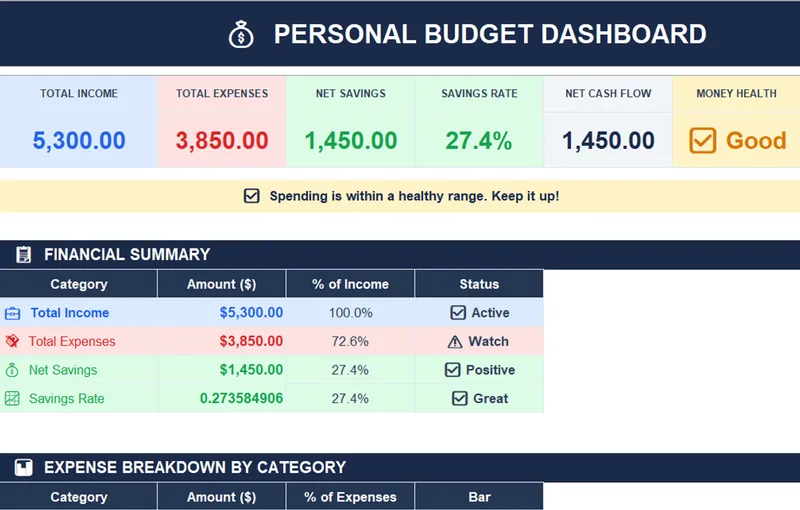Select the Positive status text

tap(490, 370)
